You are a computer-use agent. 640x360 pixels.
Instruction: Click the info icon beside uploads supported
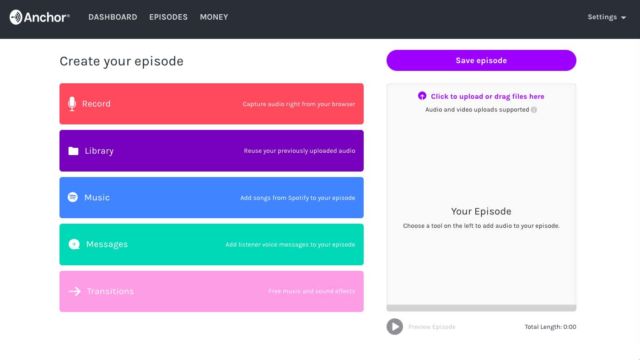[534, 110]
